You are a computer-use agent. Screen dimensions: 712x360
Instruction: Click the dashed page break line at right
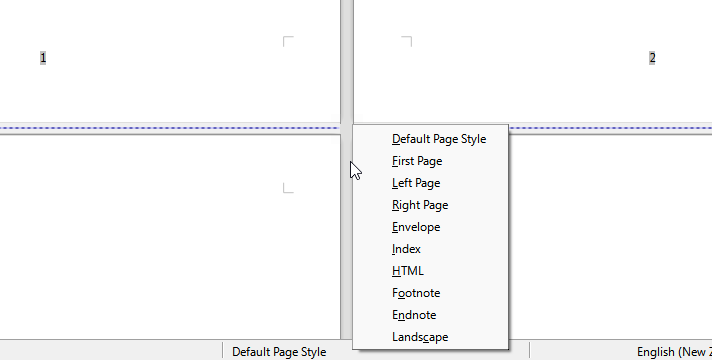tap(610, 128)
